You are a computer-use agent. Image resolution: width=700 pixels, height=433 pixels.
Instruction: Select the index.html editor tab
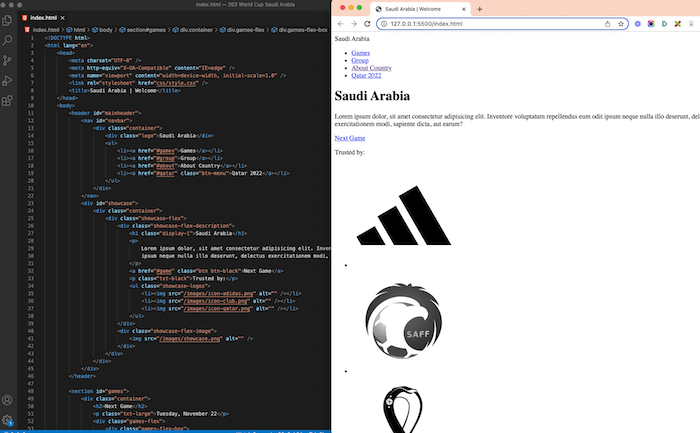coord(43,18)
